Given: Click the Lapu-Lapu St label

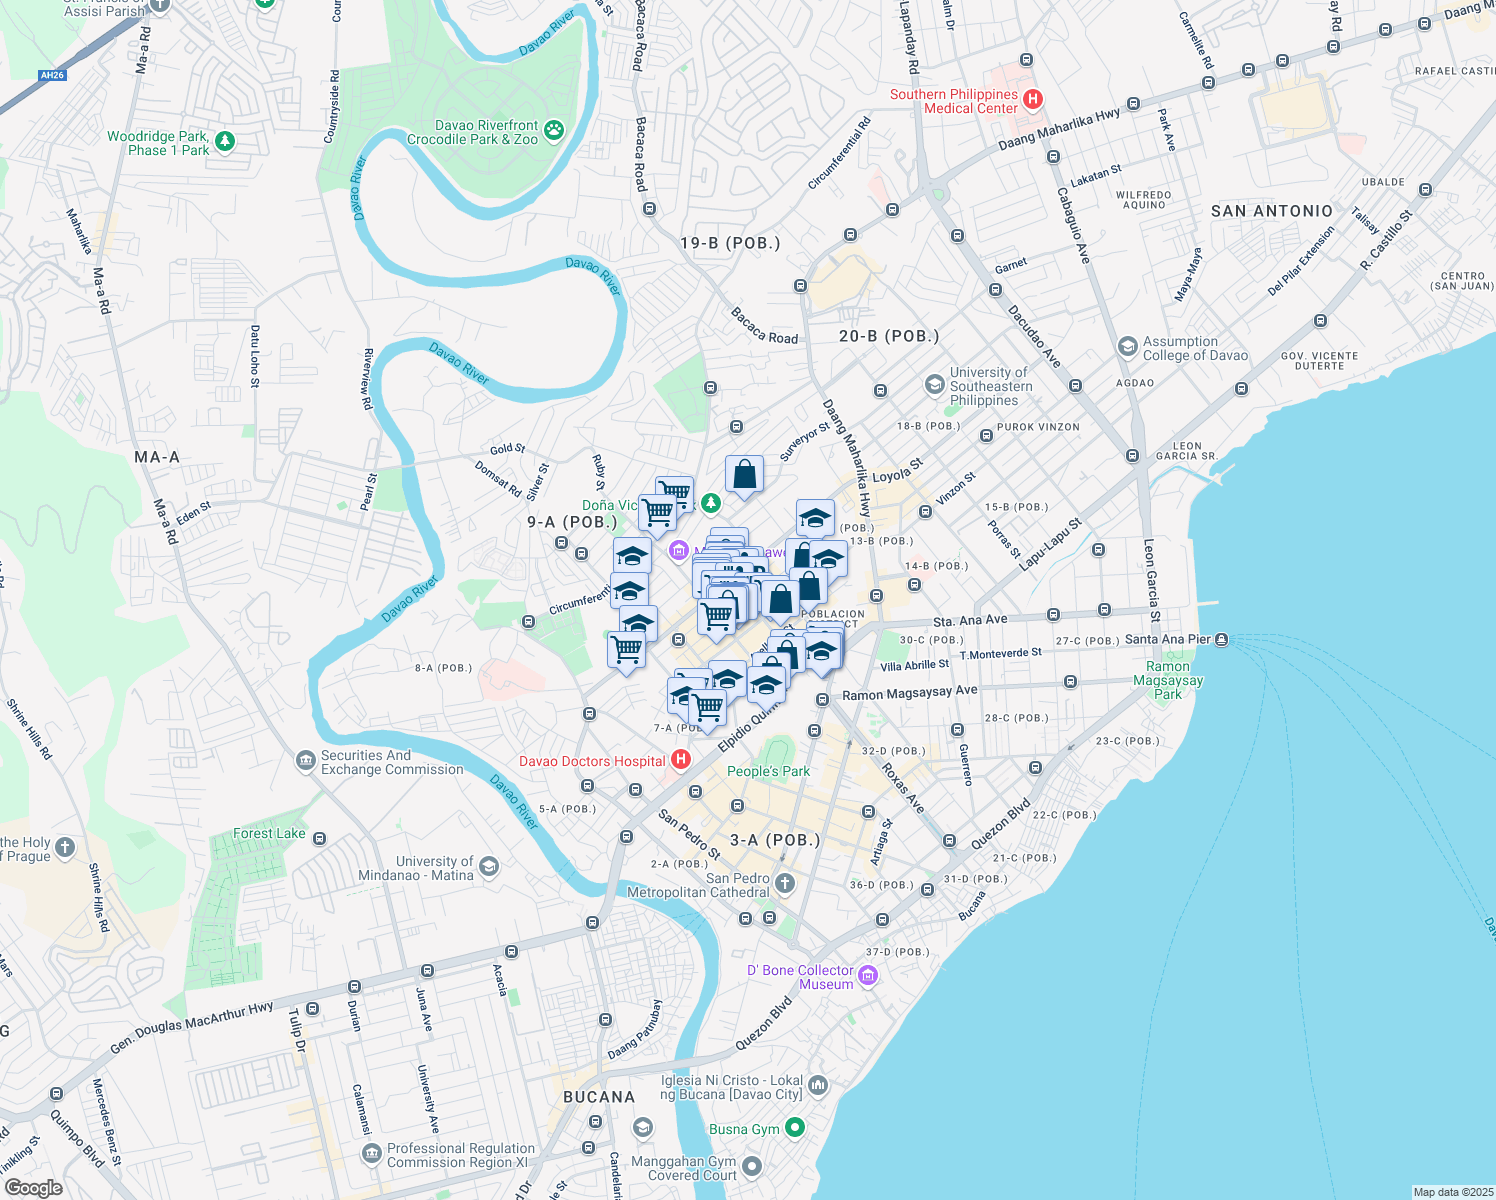Looking at the screenshot, I should click(1050, 544).
